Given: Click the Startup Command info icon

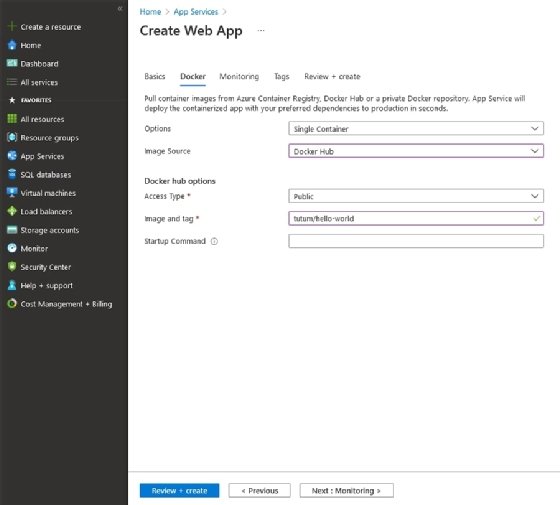Looking at the screenshot, I should click(214, 241).
